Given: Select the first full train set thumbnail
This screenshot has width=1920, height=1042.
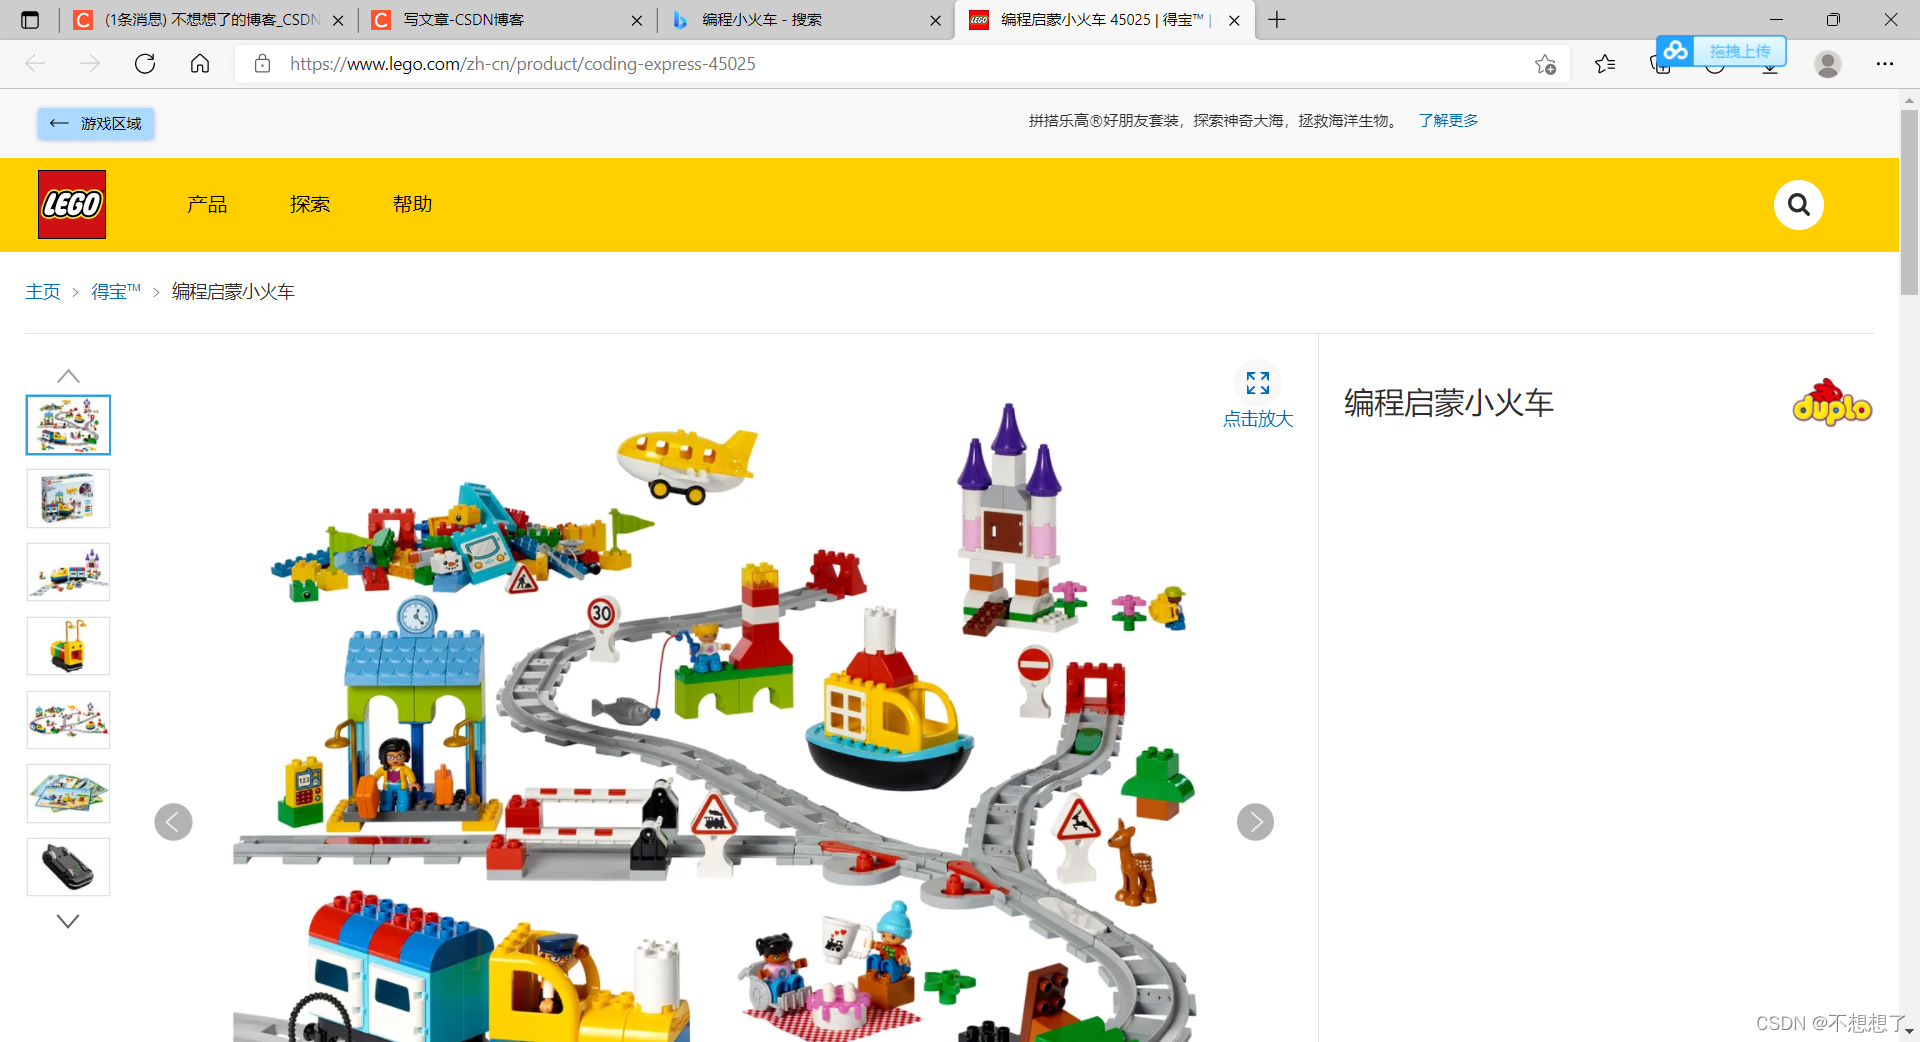Looking at the screenshot, I should [x=68, y=425].
